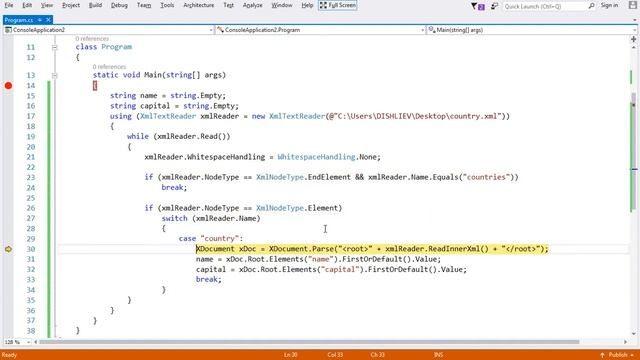This screenshot has width=640, height=360.
Task: Open the Help menu
Action: click(307, 5)
